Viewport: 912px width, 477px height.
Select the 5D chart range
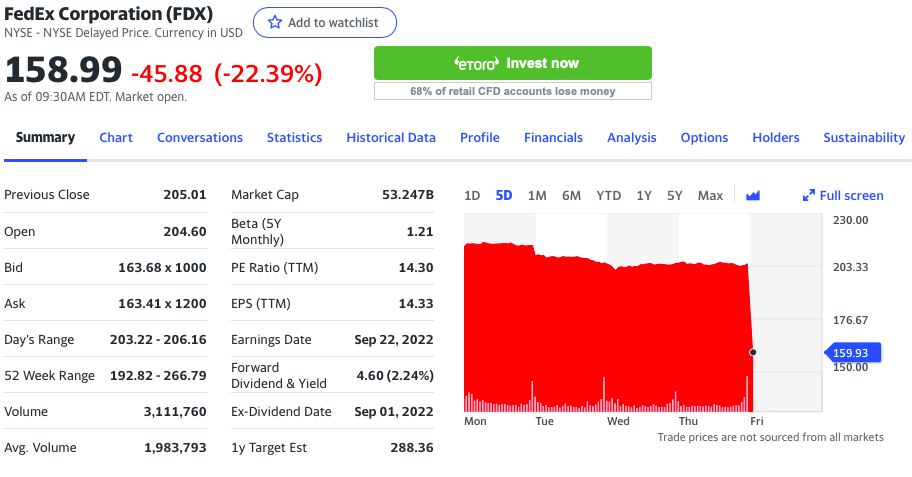click(x=504, y=195)
